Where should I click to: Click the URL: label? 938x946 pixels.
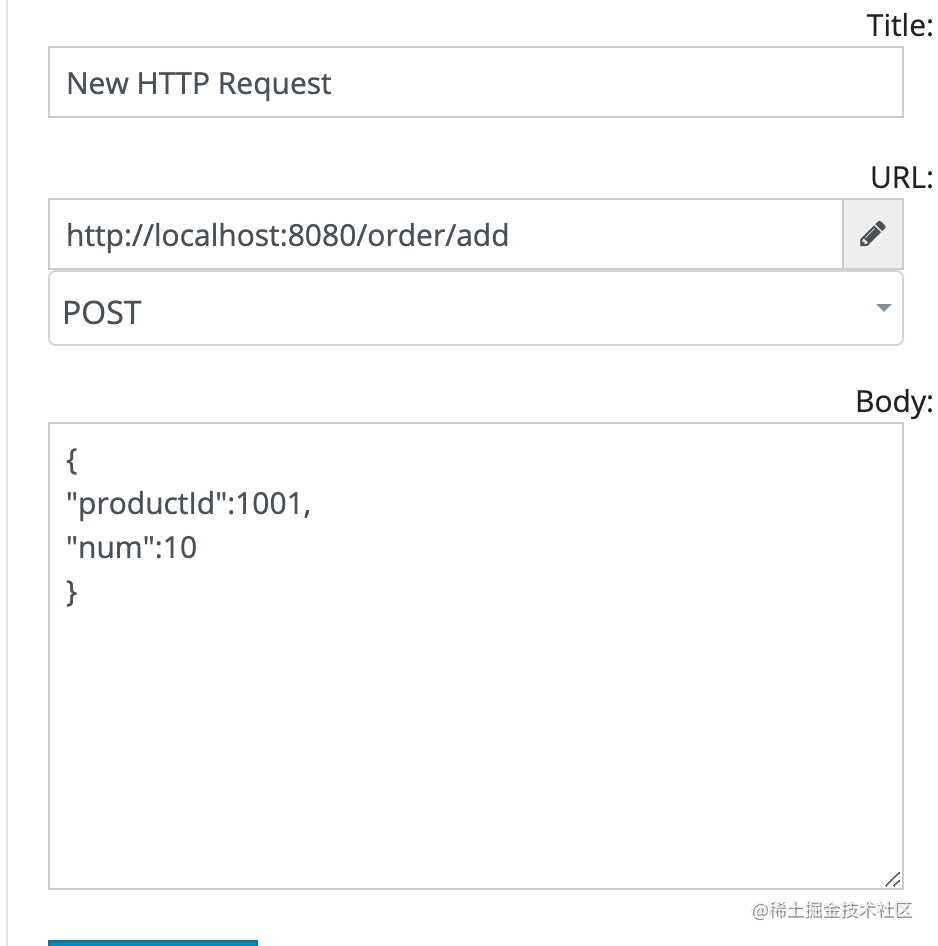tap(901, 178)
